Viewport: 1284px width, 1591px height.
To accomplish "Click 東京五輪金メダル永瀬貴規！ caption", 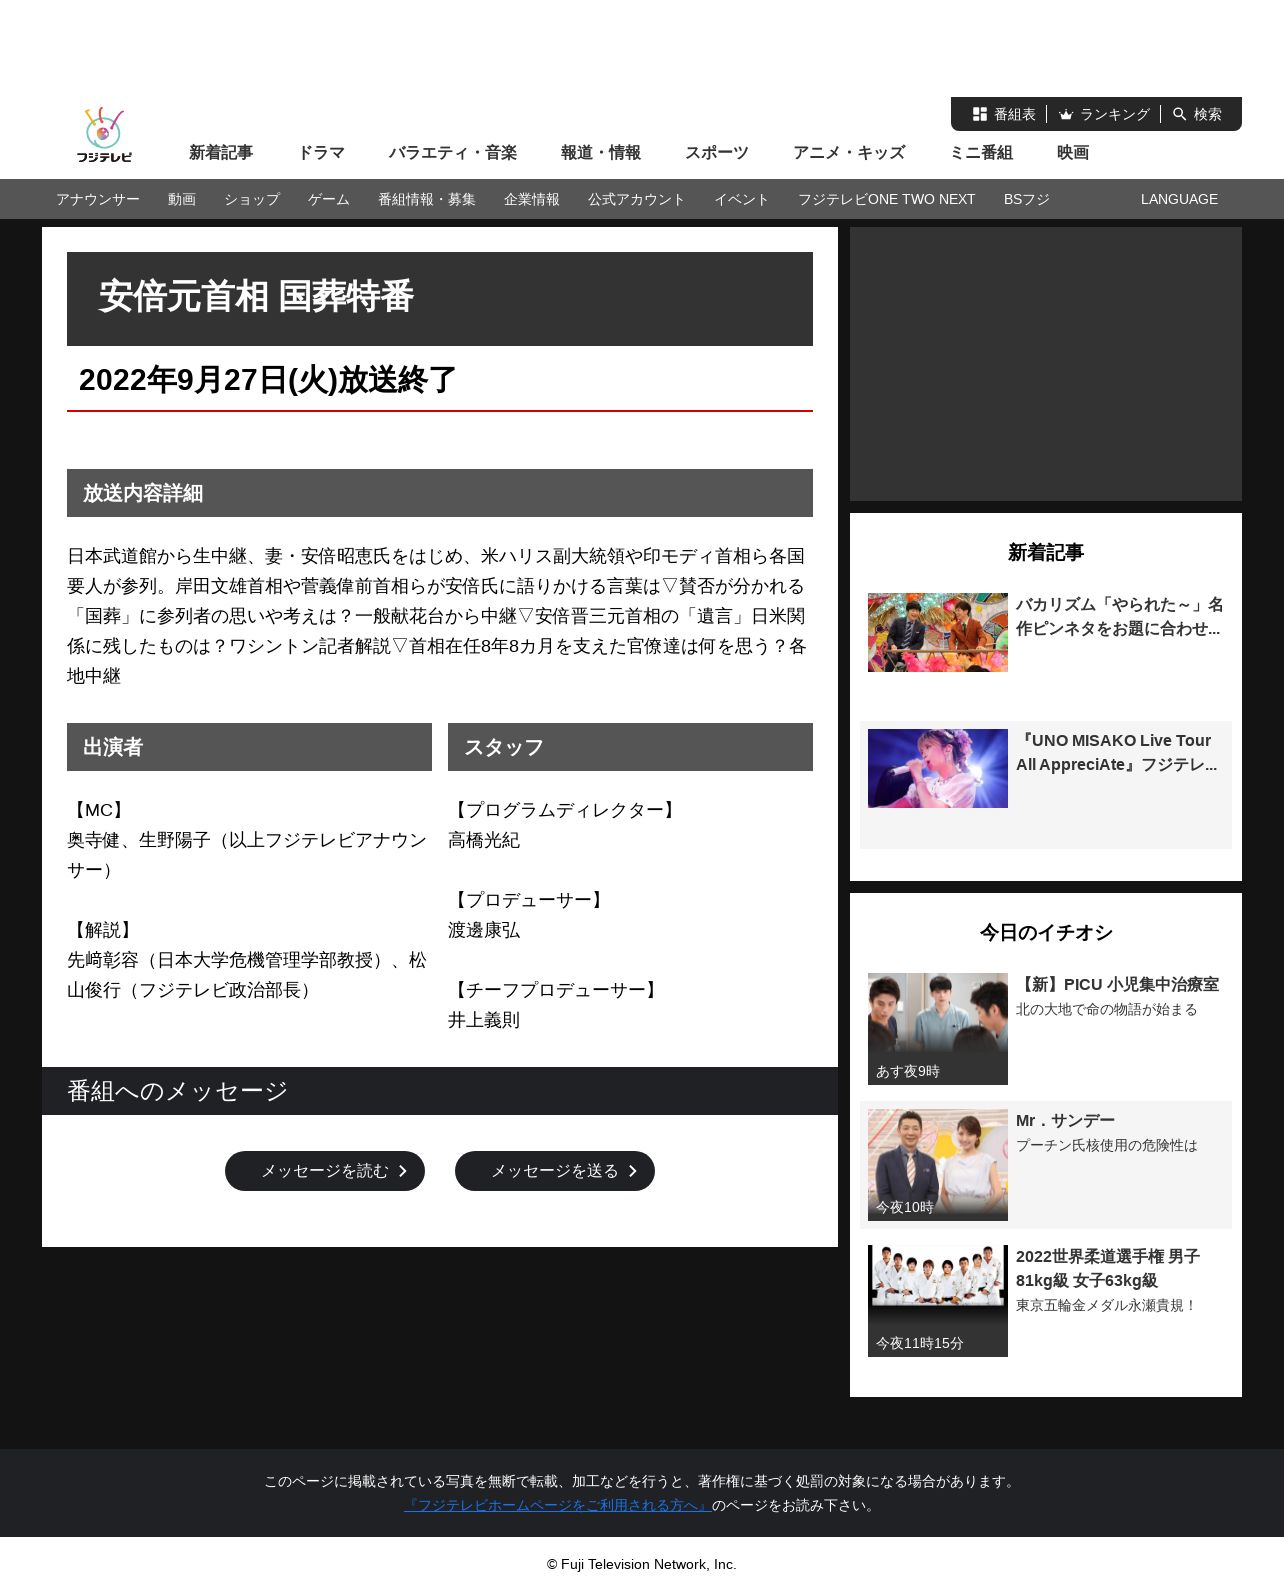I will tap(1106, 1305).
